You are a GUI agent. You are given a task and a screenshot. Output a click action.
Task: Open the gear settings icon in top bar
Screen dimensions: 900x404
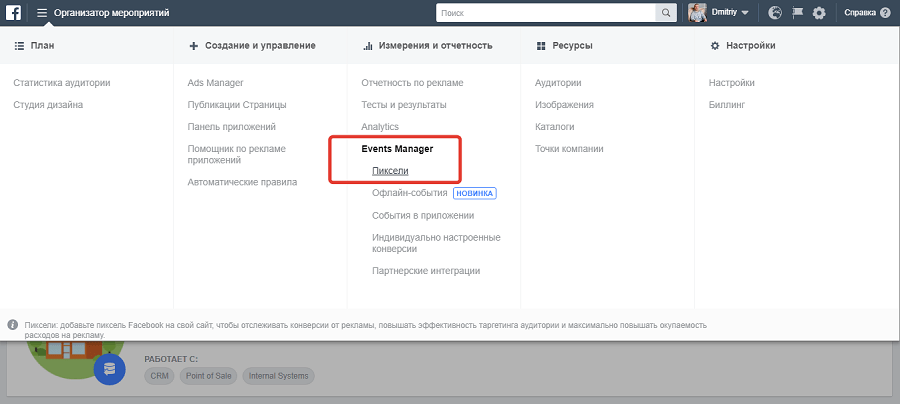point(819,13)
